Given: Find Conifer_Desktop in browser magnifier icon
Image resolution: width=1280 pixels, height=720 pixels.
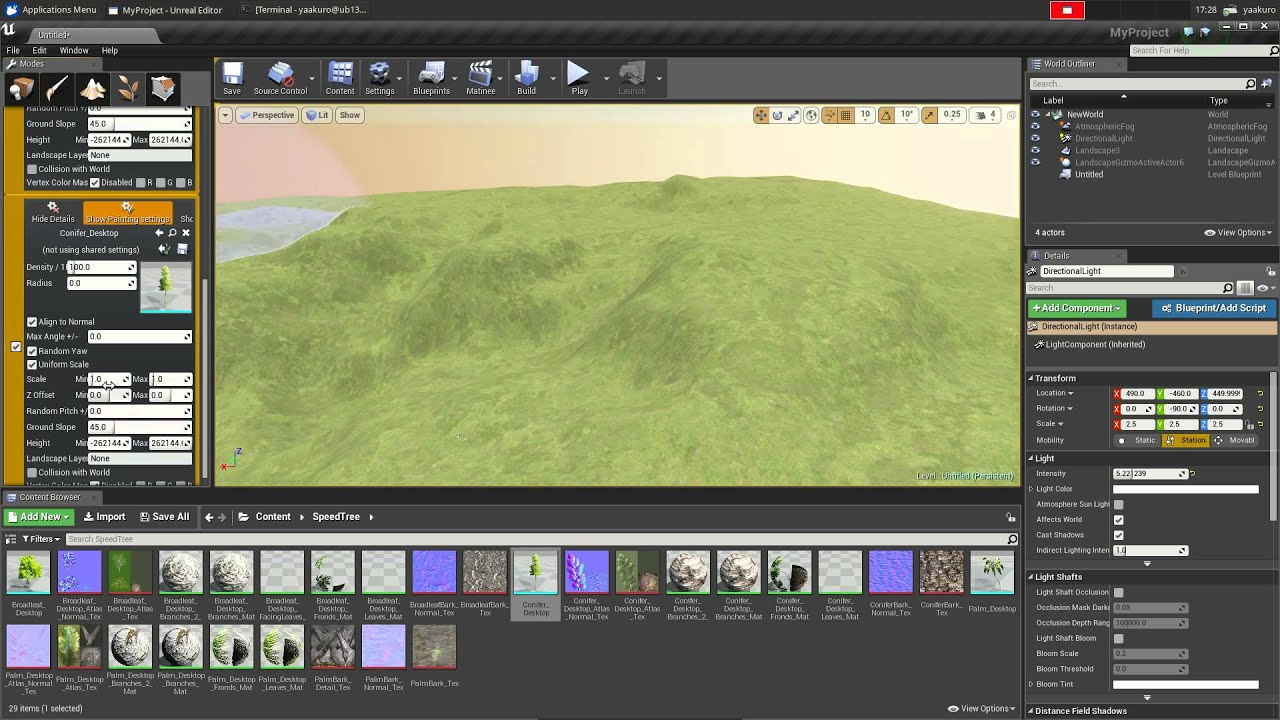Looking at the screenshot, I should tap(172, 233).
